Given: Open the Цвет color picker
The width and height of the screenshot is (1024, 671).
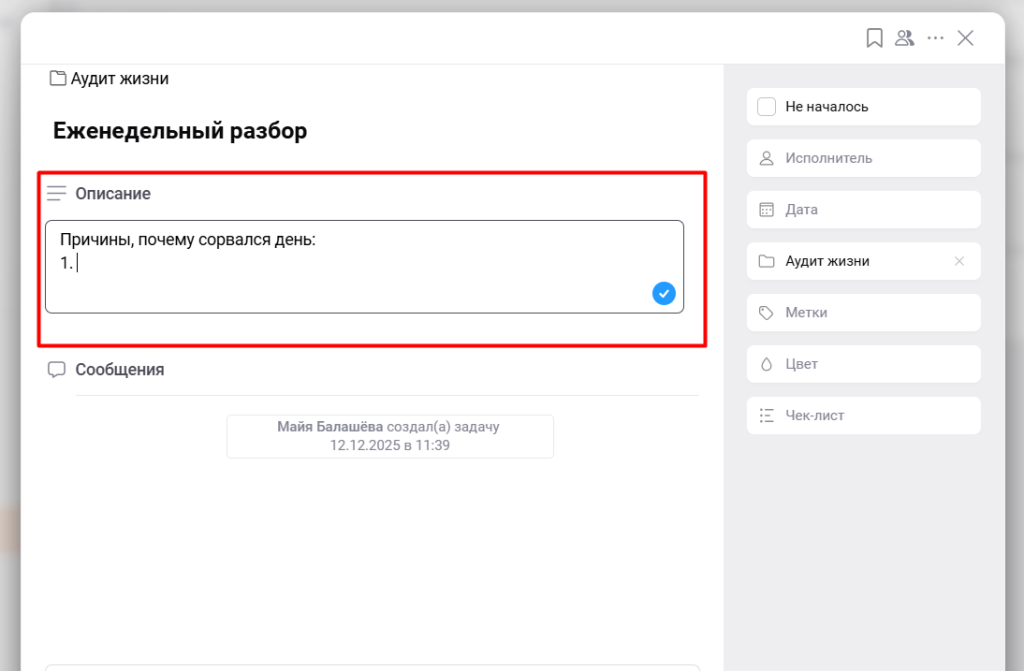Looking at the screenshot, I should pos(863,364).
